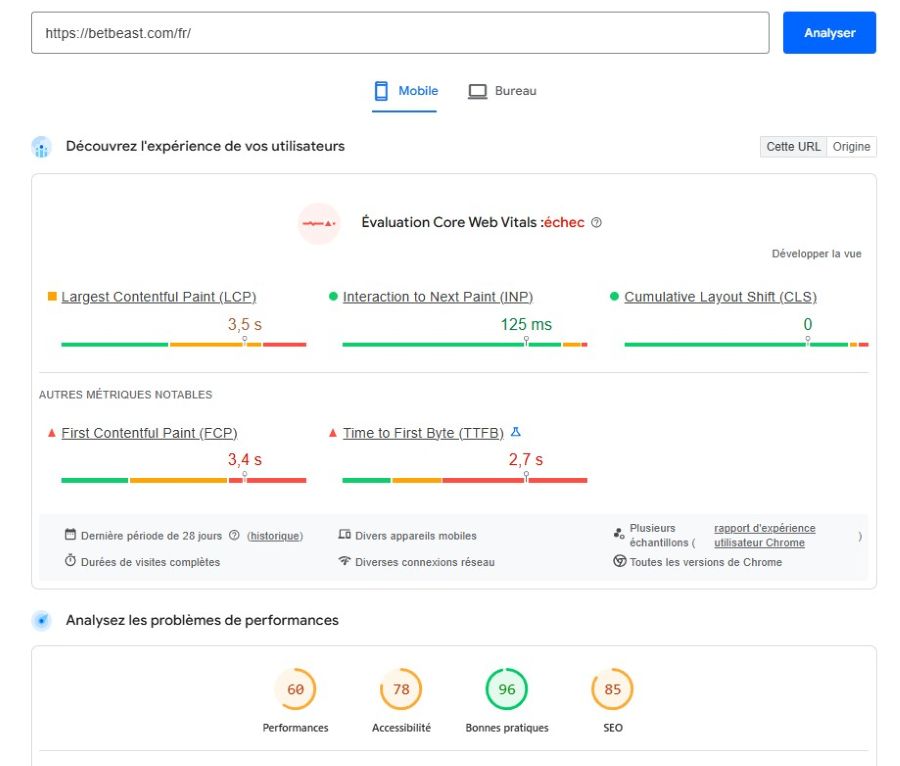Open the historique link
This screenshot has width=900, height=766.
point(275,536)
